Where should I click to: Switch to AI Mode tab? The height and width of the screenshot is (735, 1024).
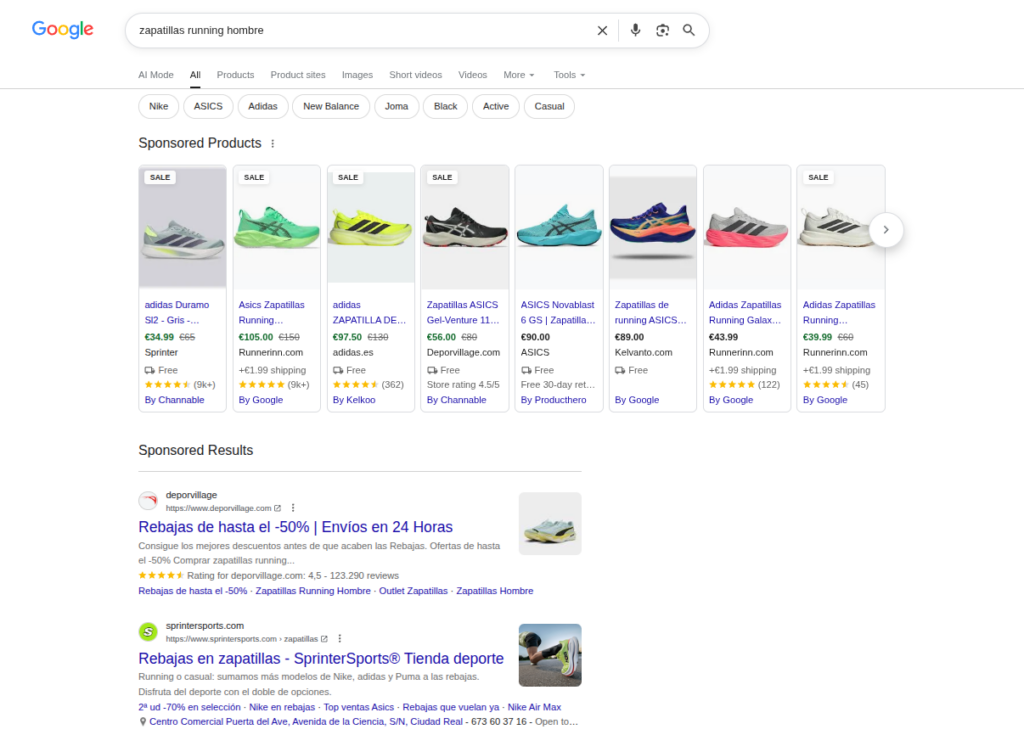click(x=155, y=74)
